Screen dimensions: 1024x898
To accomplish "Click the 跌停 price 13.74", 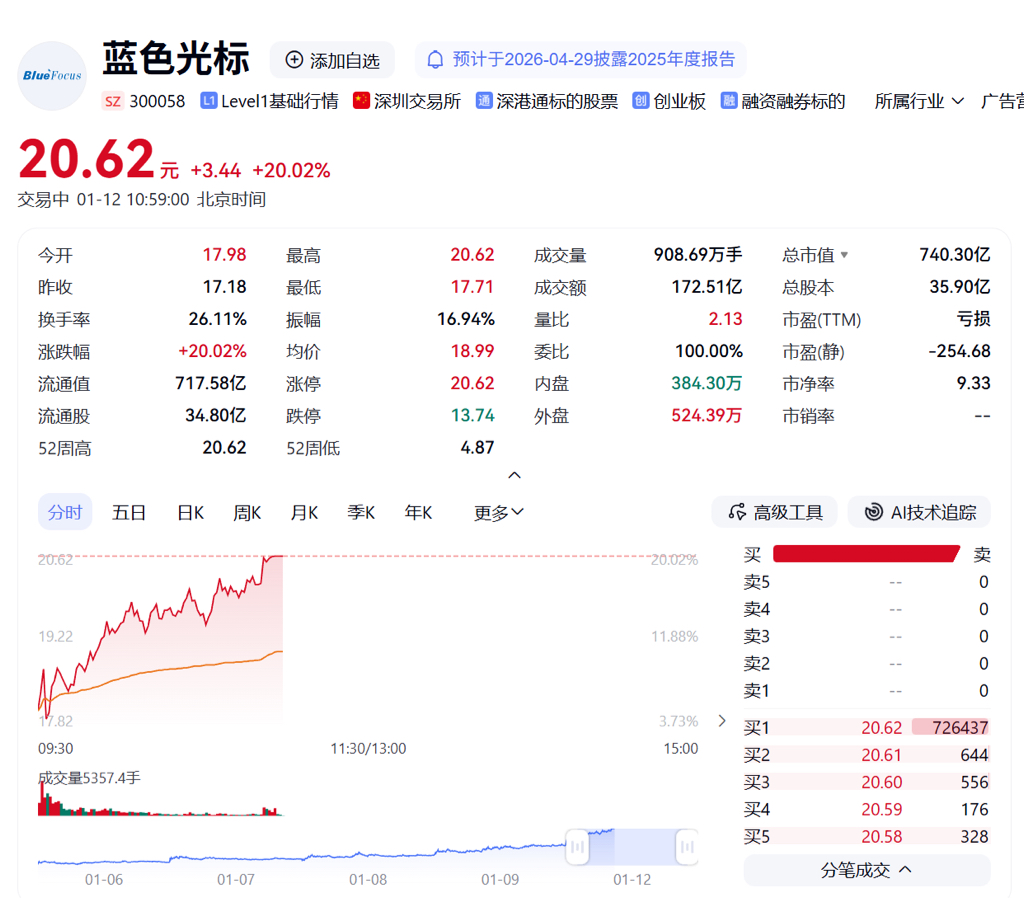I will coord(473,415).
